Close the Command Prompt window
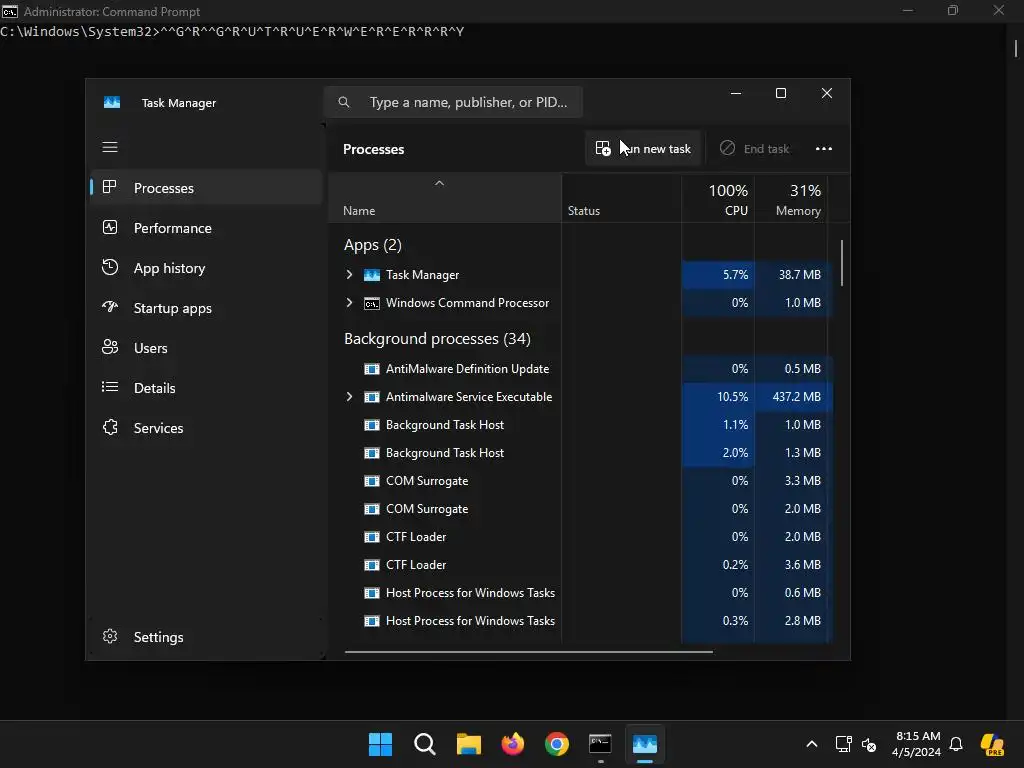Screen dimensions: 1024x768 pos(999,10)
